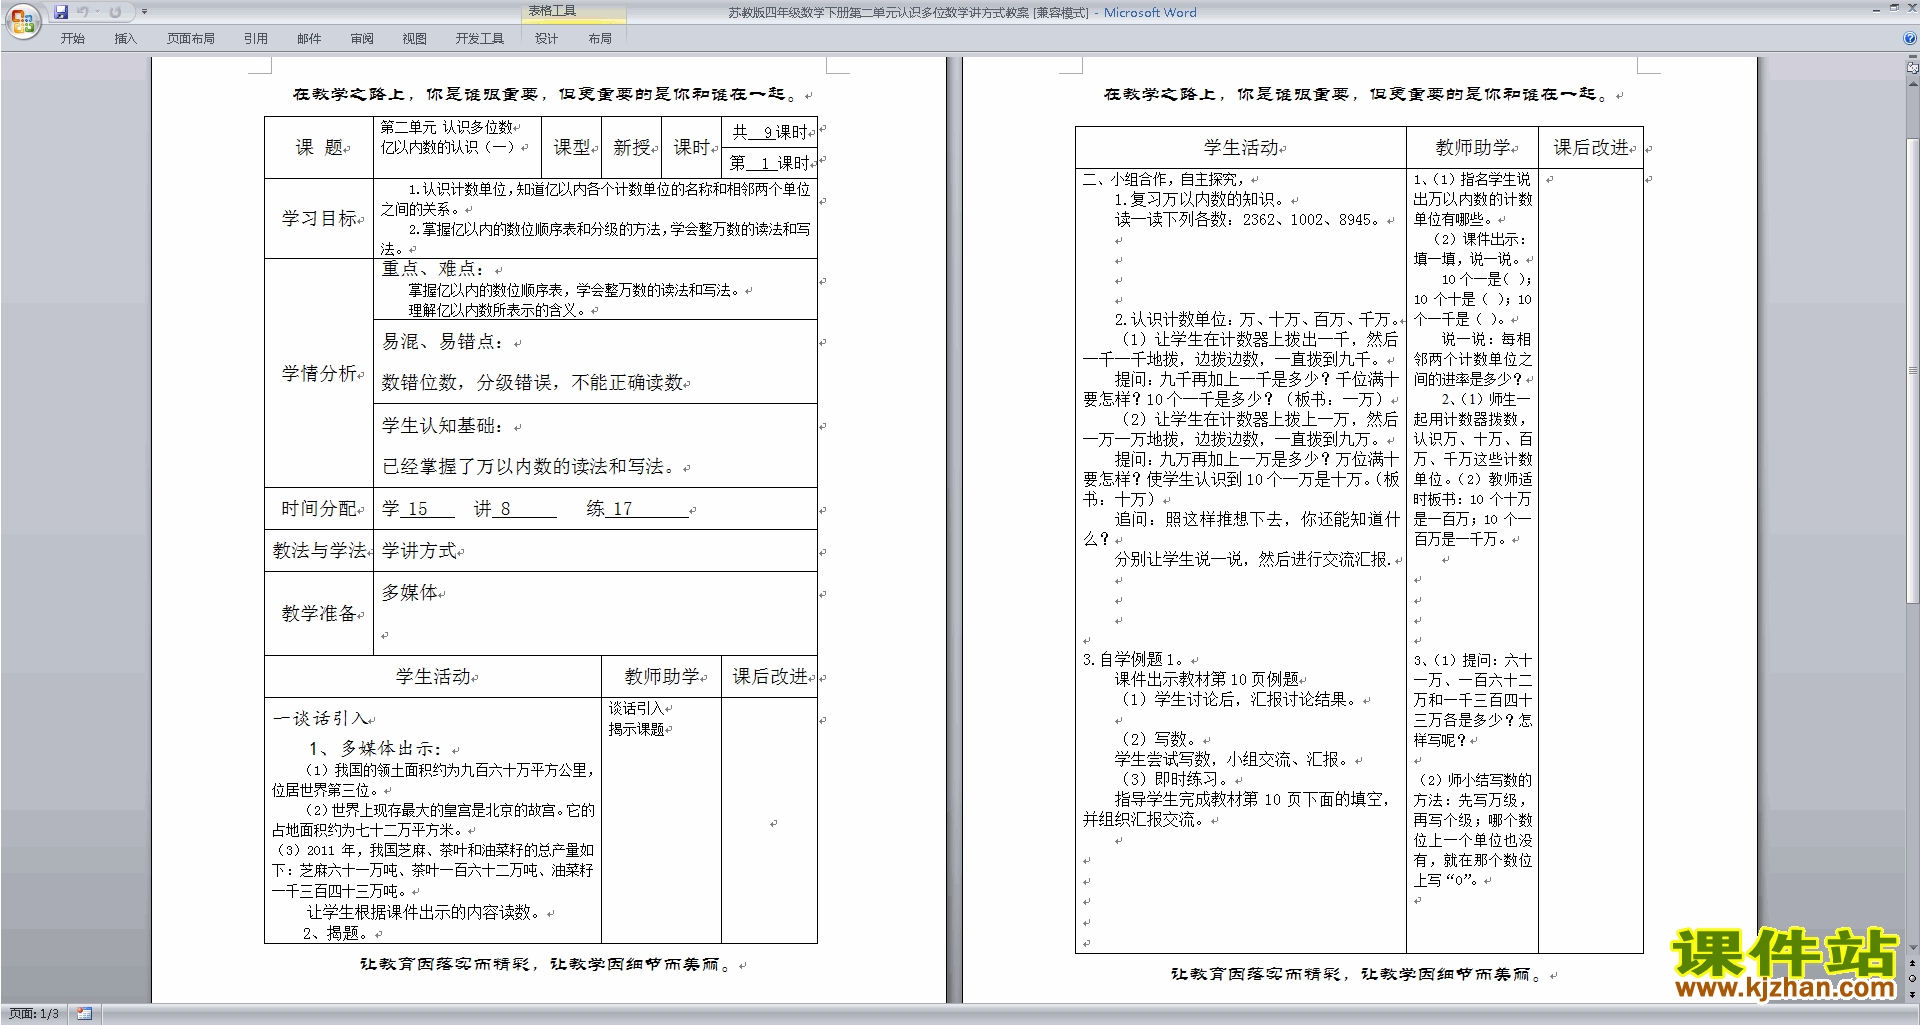Click the 第 1 课时 cell
The height and width of the screenshot is (1025, 1920).
(769, 163)
